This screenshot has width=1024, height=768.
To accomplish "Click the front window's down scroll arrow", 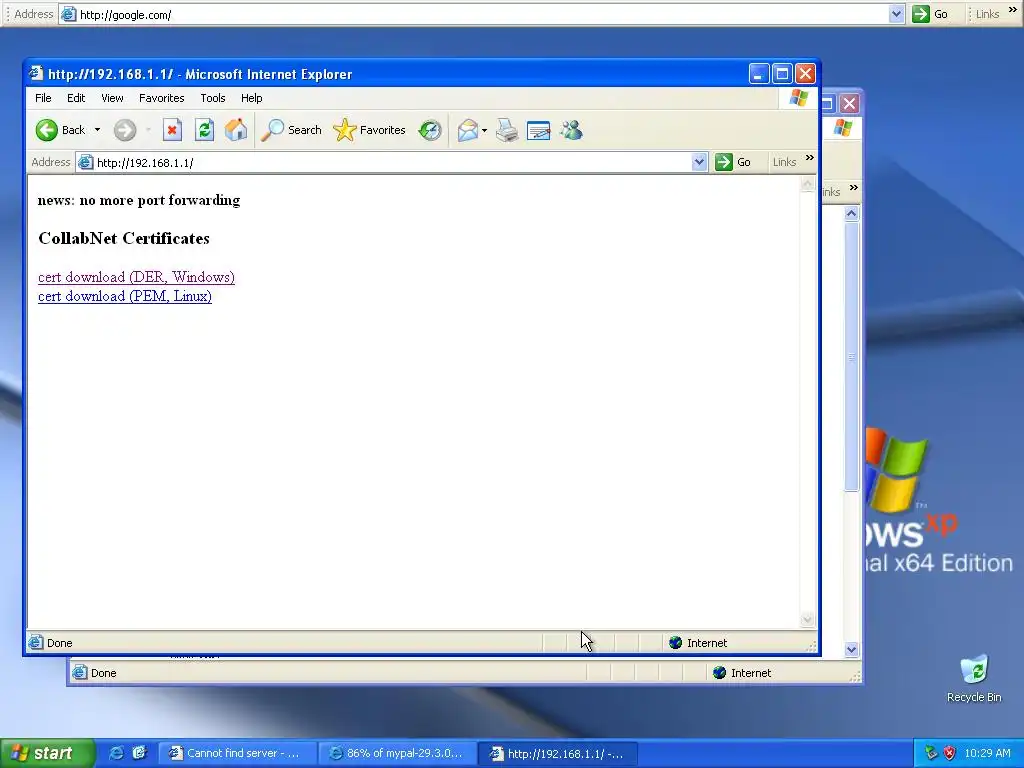I will coord(807,619).
